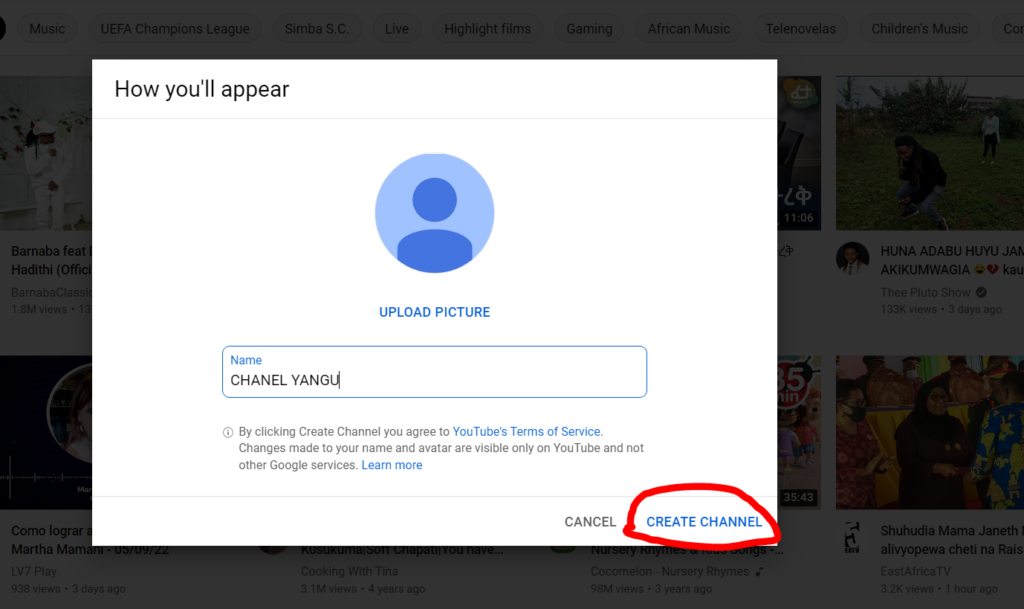Select the UEFA Champions League chip

pyautogui.click(x=175, y=29)
